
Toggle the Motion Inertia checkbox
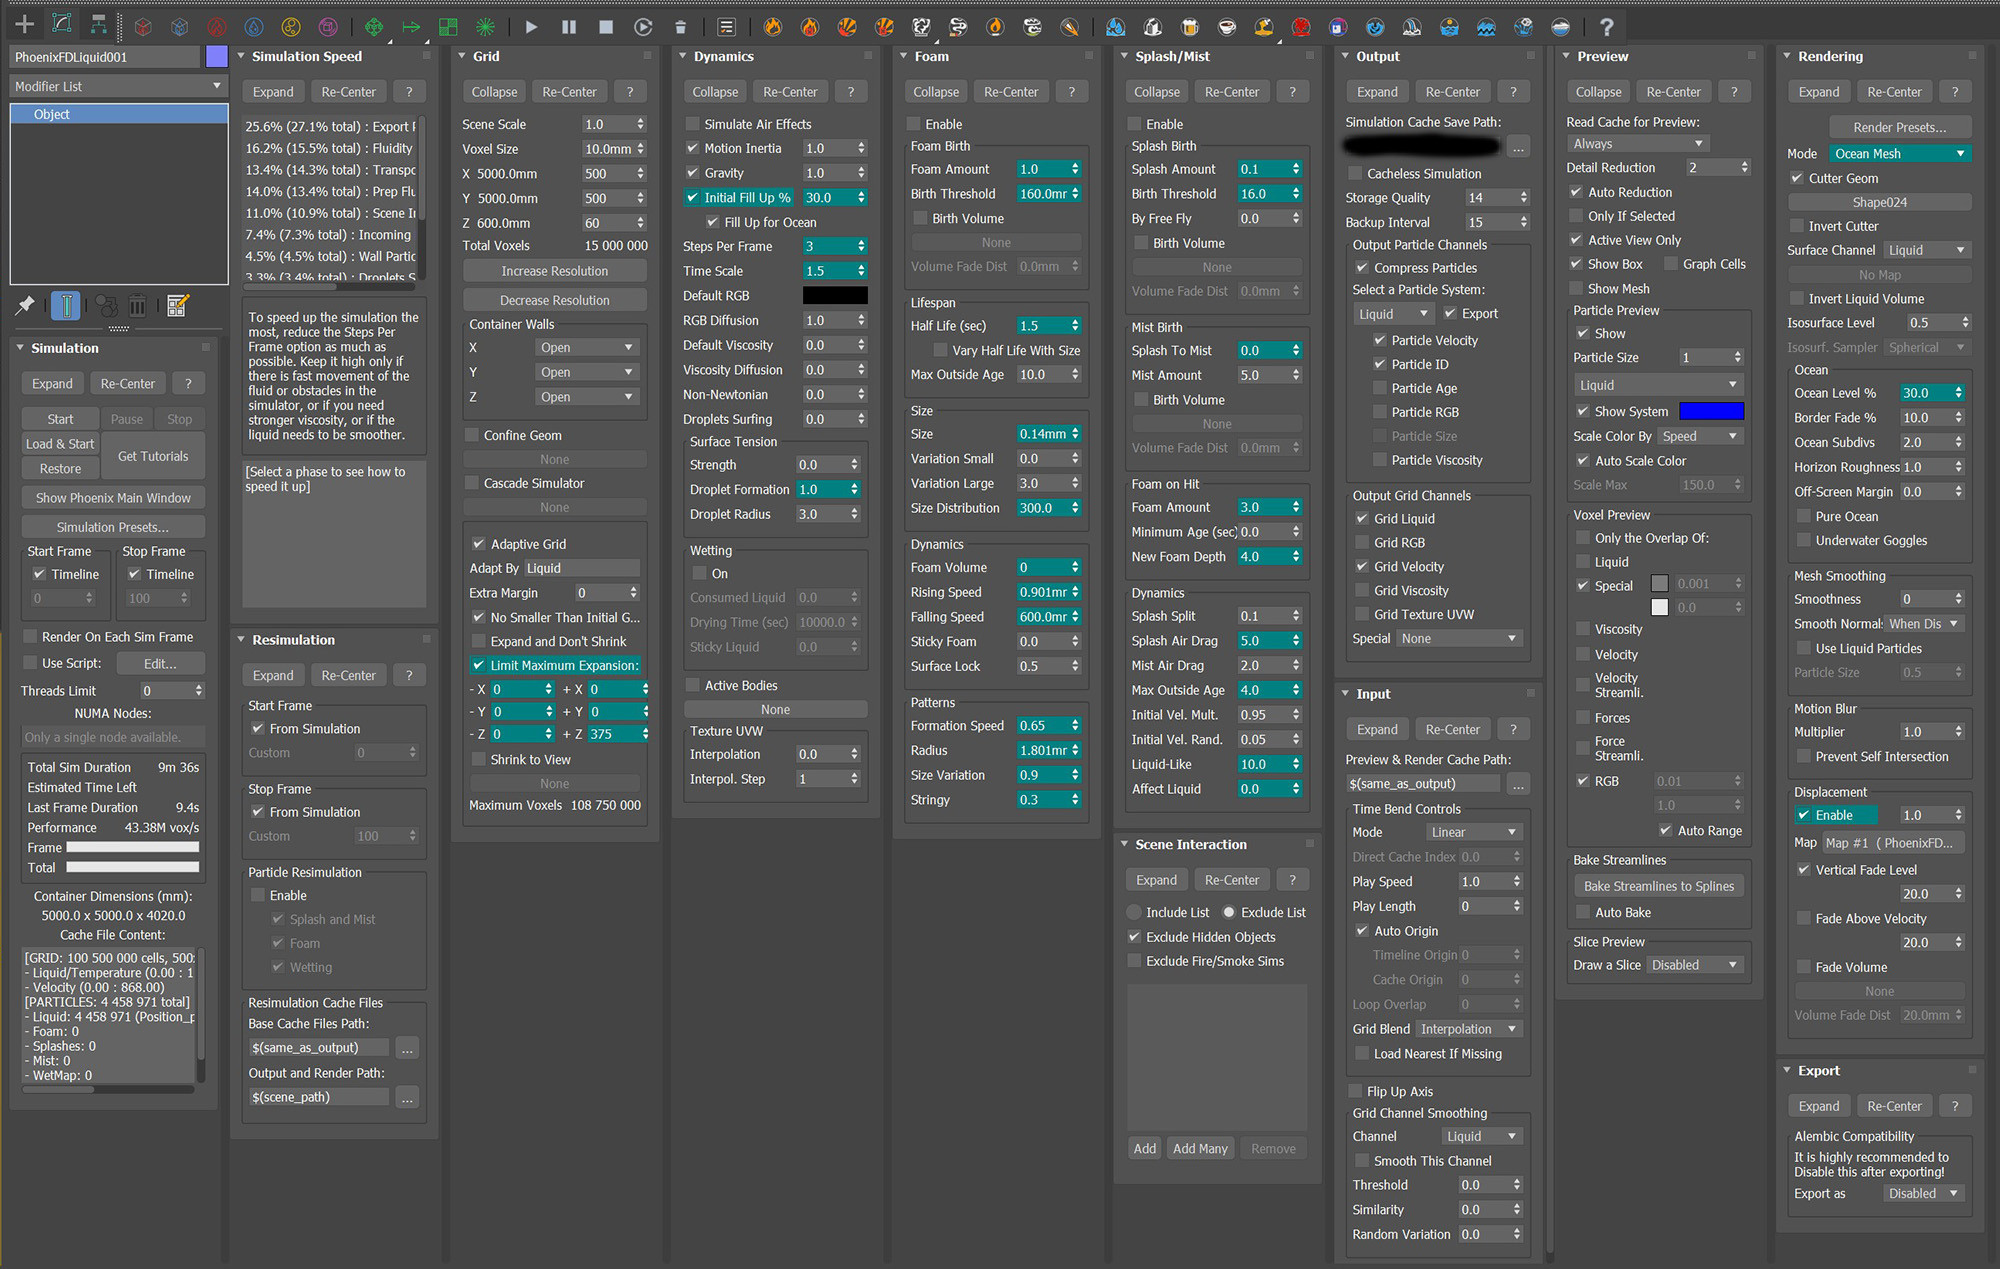click(x=692, y=148)
